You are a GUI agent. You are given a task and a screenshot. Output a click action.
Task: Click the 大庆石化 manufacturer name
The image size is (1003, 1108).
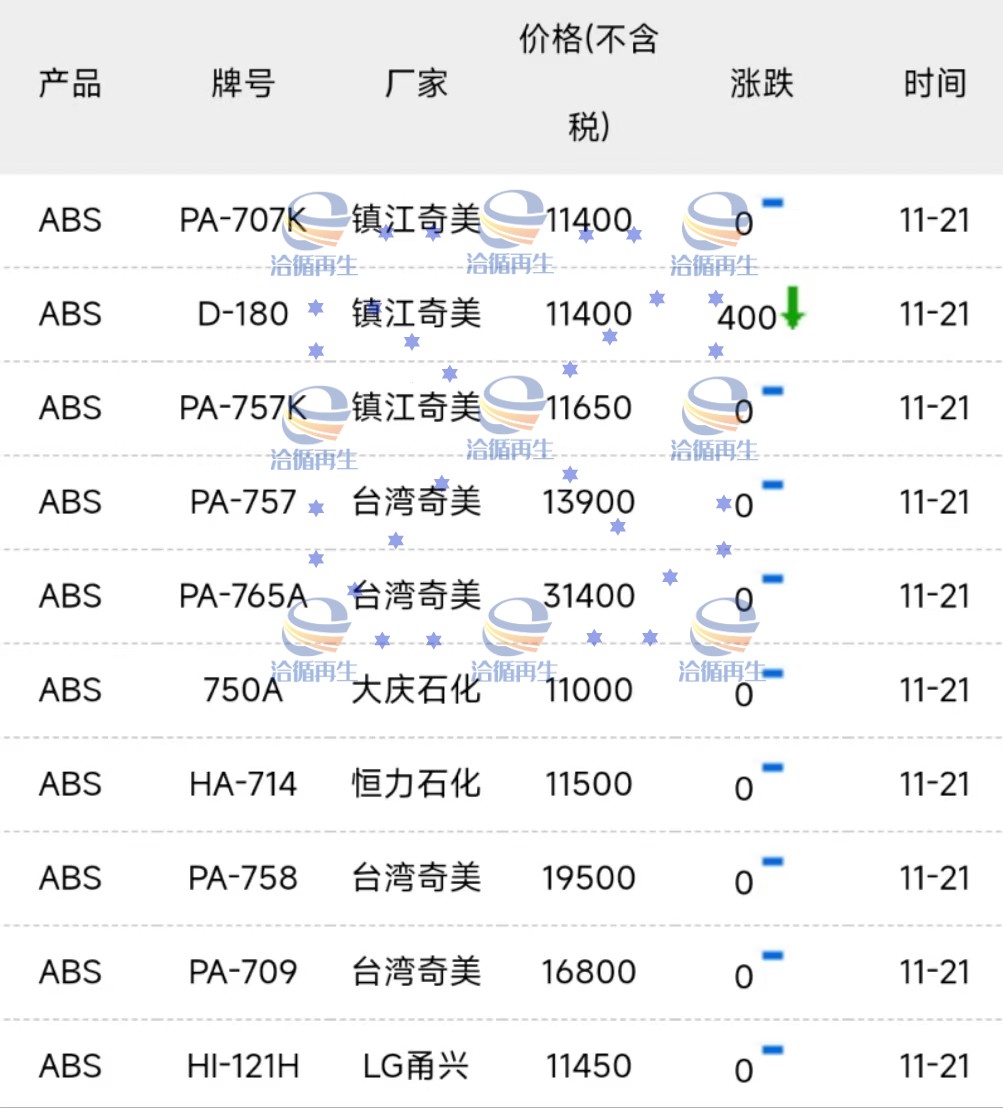pos(416,690)
